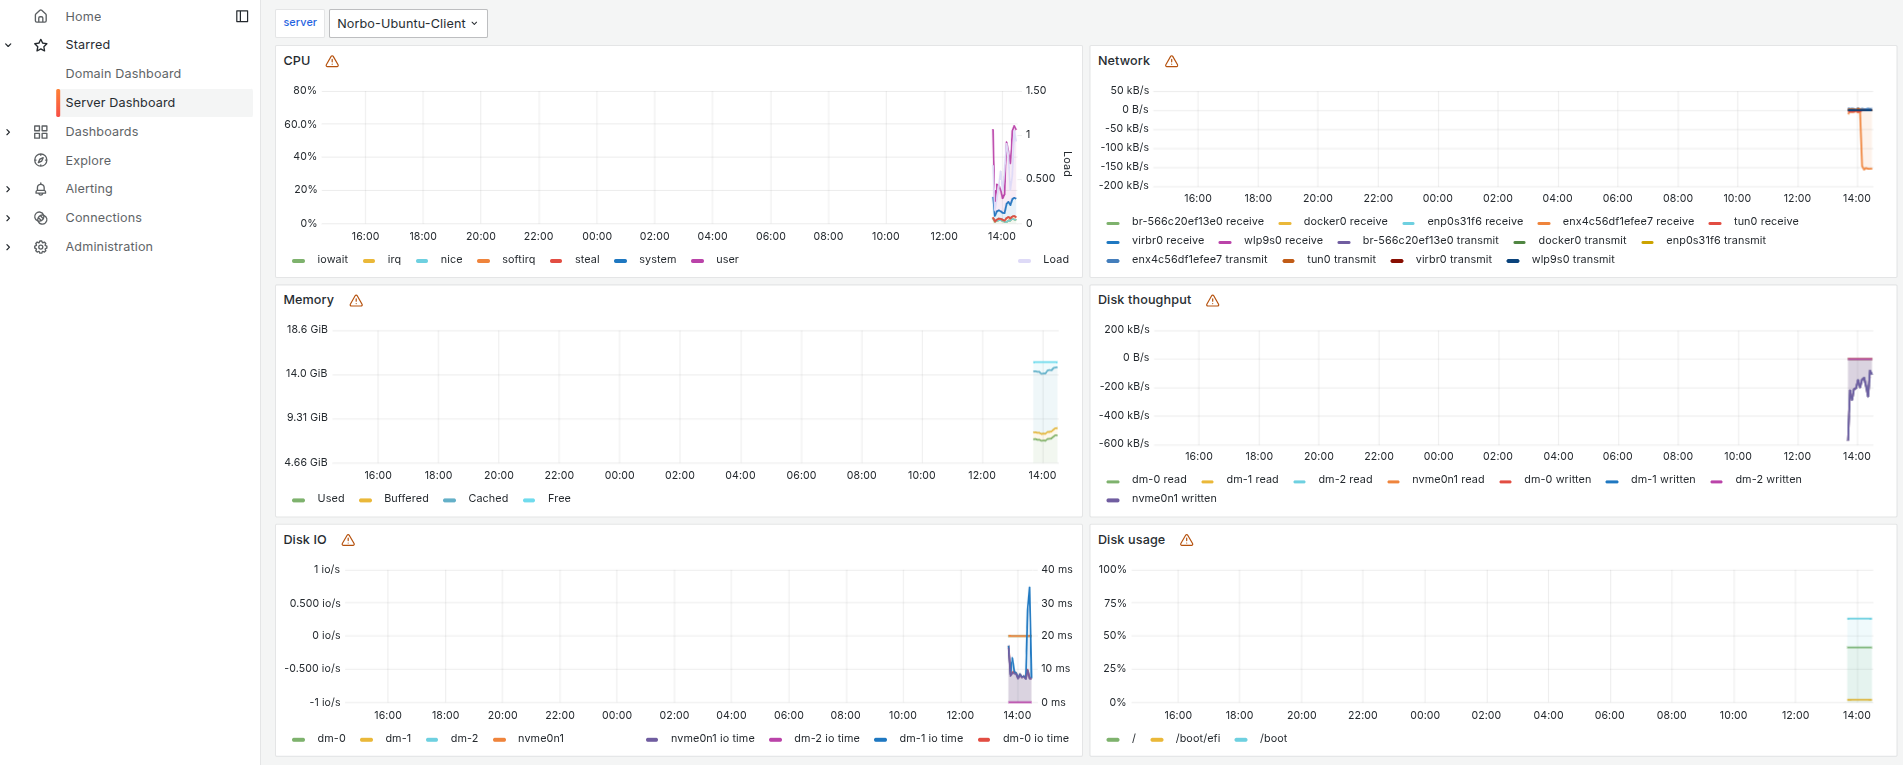Click the dock/undock sidebar menu icon
Screen dimensions: 1903x765
(242, 16)
